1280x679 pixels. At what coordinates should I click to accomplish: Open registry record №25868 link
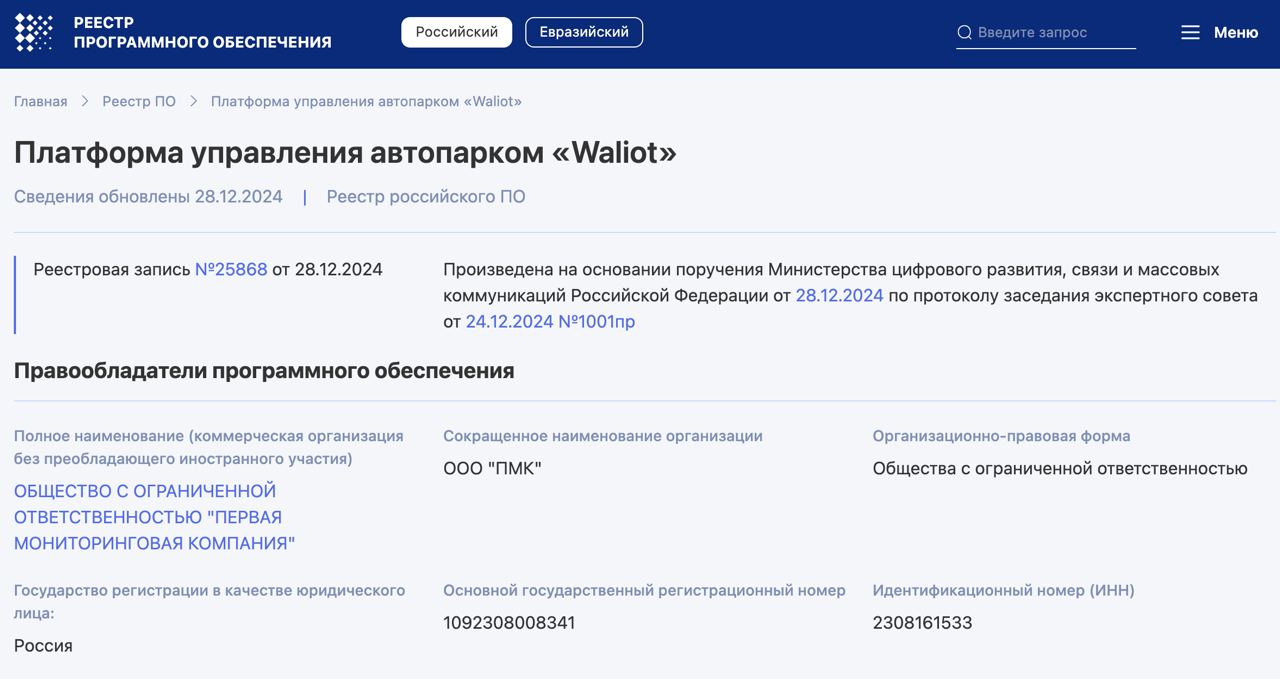pos(231,269)
